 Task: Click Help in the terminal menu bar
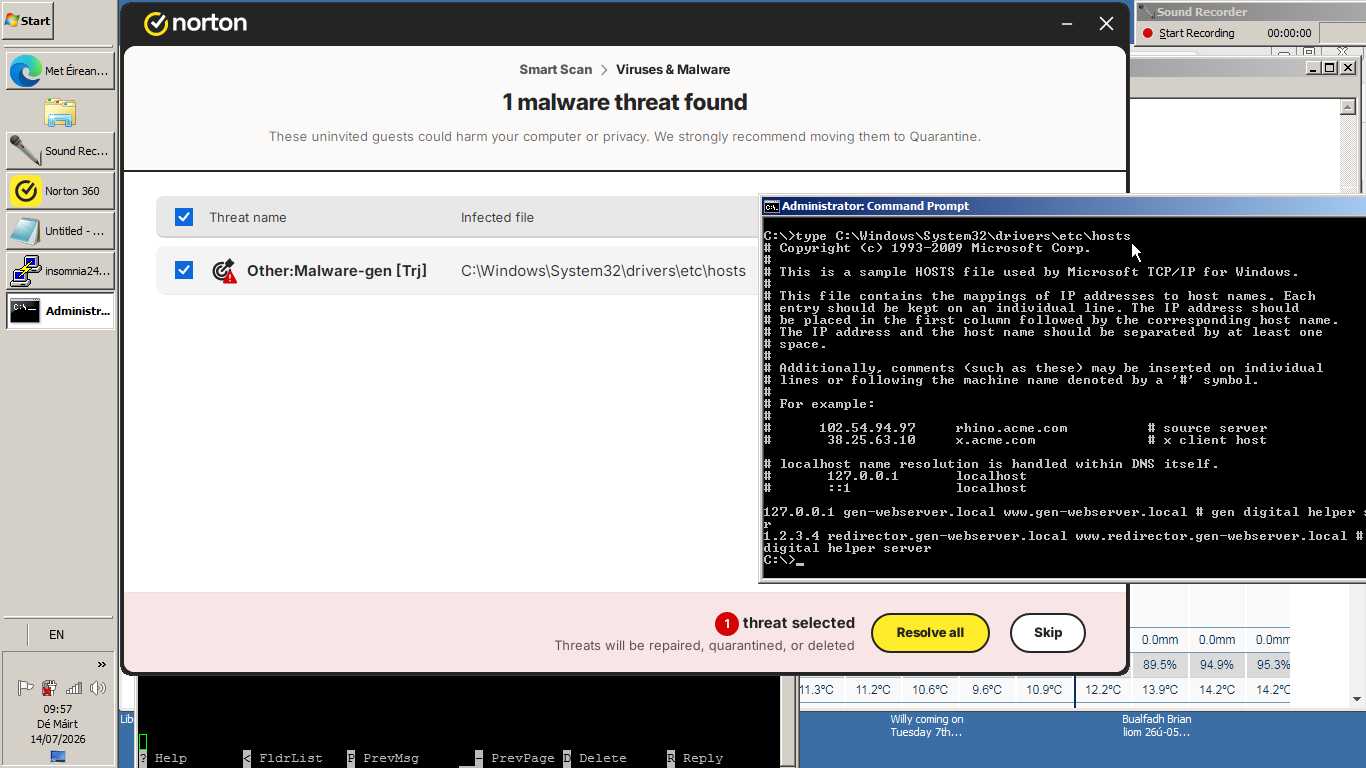(x=171, y=758)
